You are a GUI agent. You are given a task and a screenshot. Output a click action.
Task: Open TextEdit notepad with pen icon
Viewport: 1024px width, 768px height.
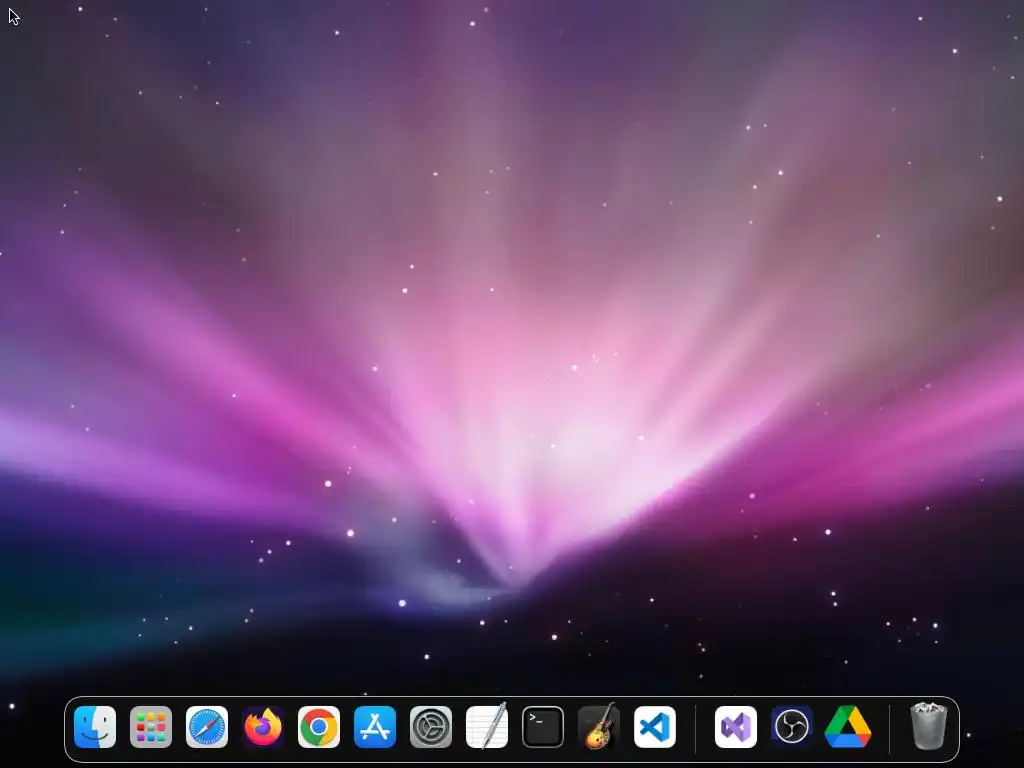[487, 726]
